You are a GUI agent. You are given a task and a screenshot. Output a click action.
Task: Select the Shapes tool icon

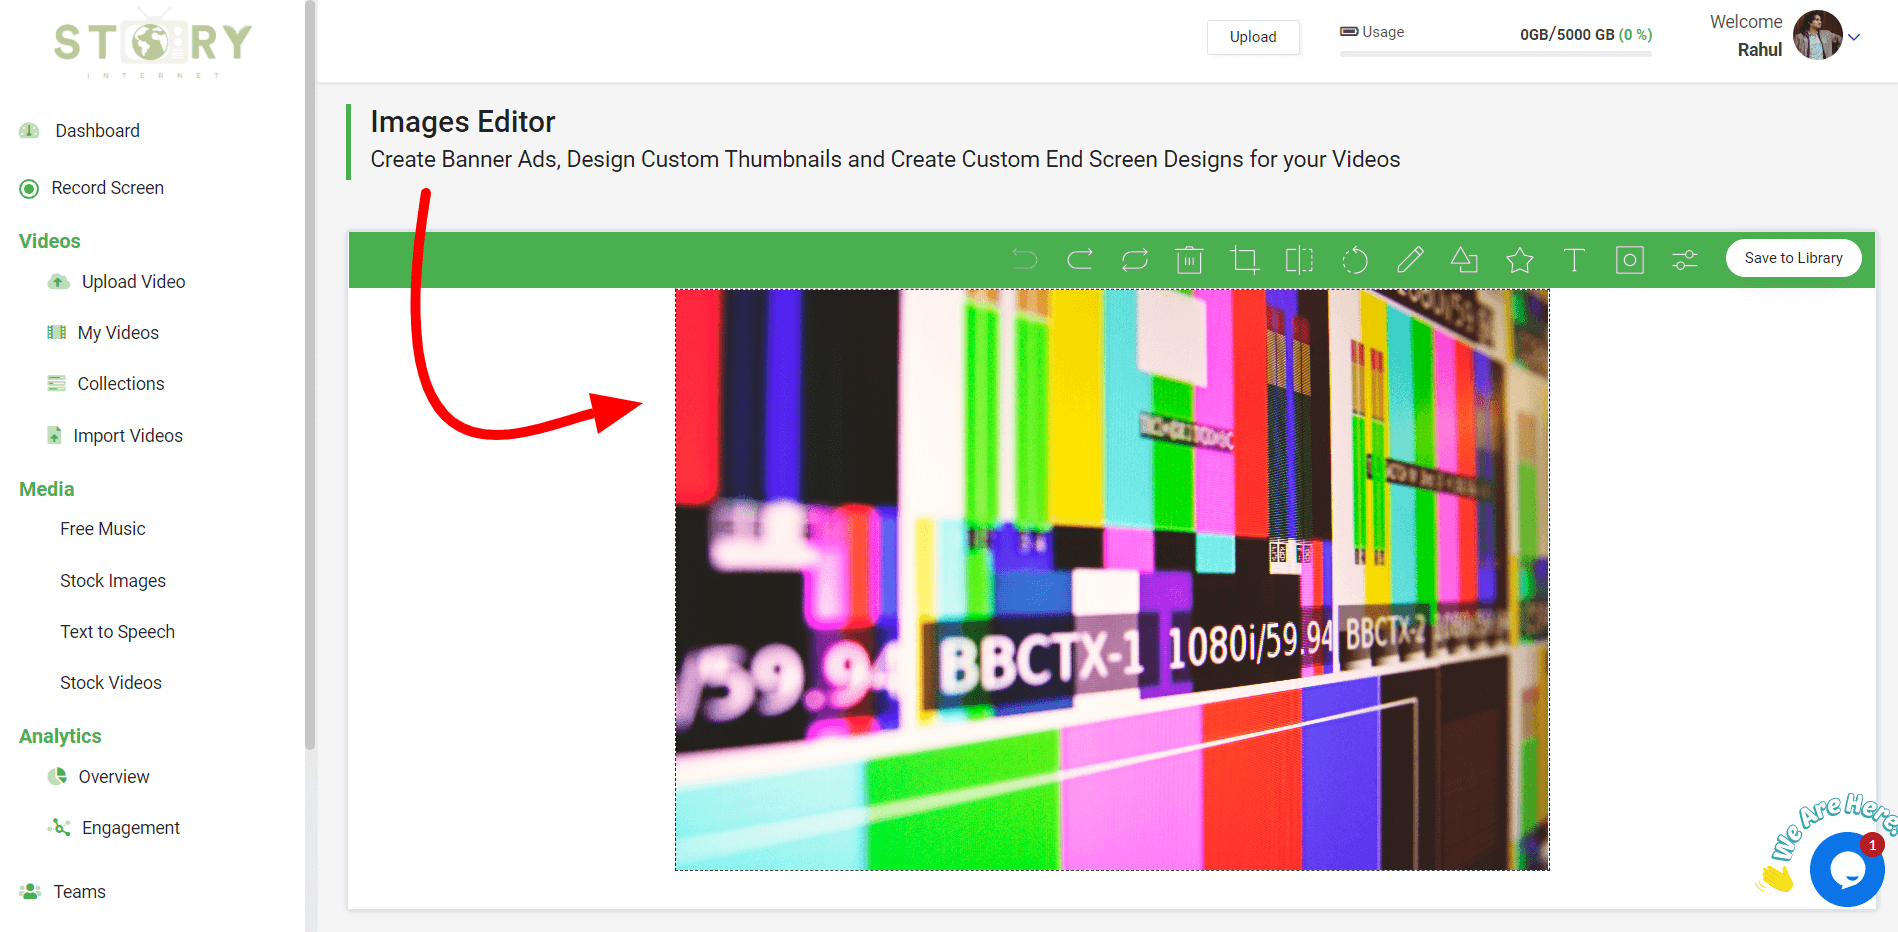pyautogui.click(x=1464, y=260)
